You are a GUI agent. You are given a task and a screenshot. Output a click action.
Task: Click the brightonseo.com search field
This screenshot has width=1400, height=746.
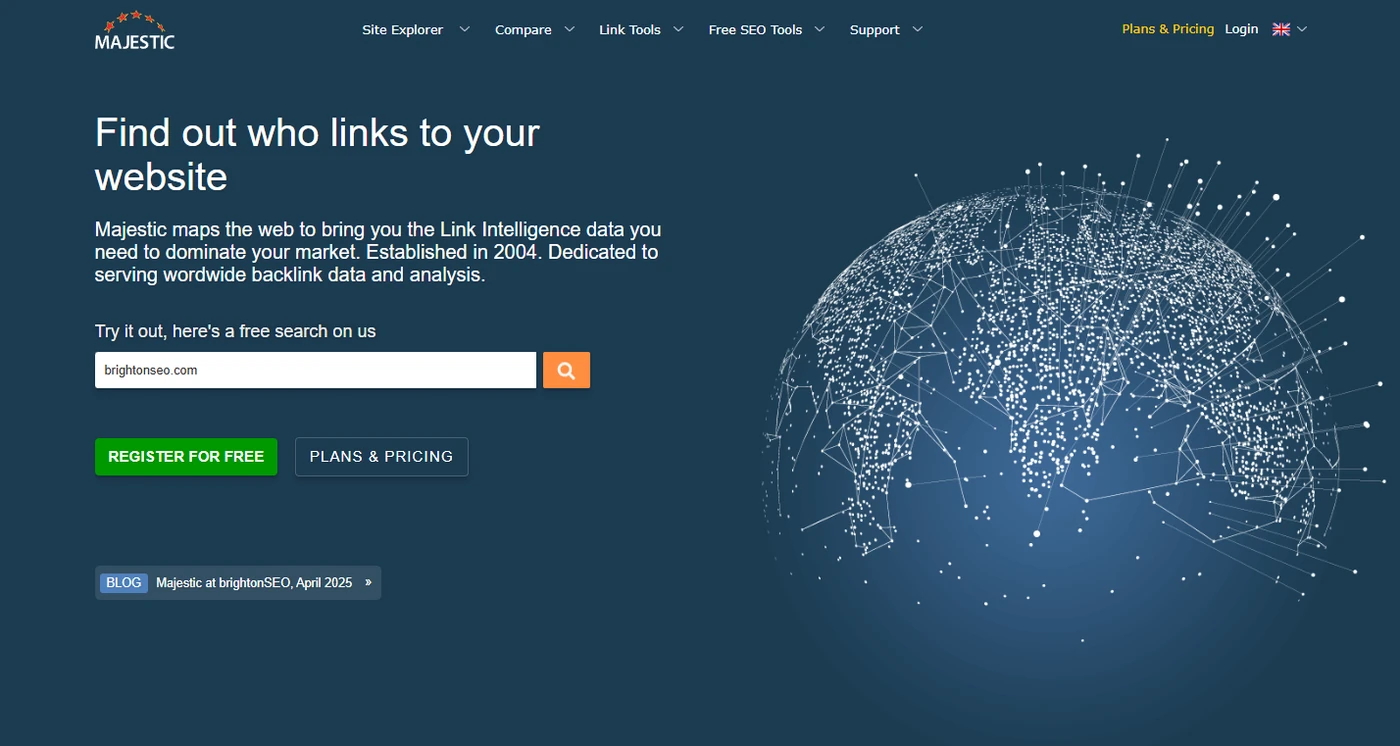pos(316,370)
